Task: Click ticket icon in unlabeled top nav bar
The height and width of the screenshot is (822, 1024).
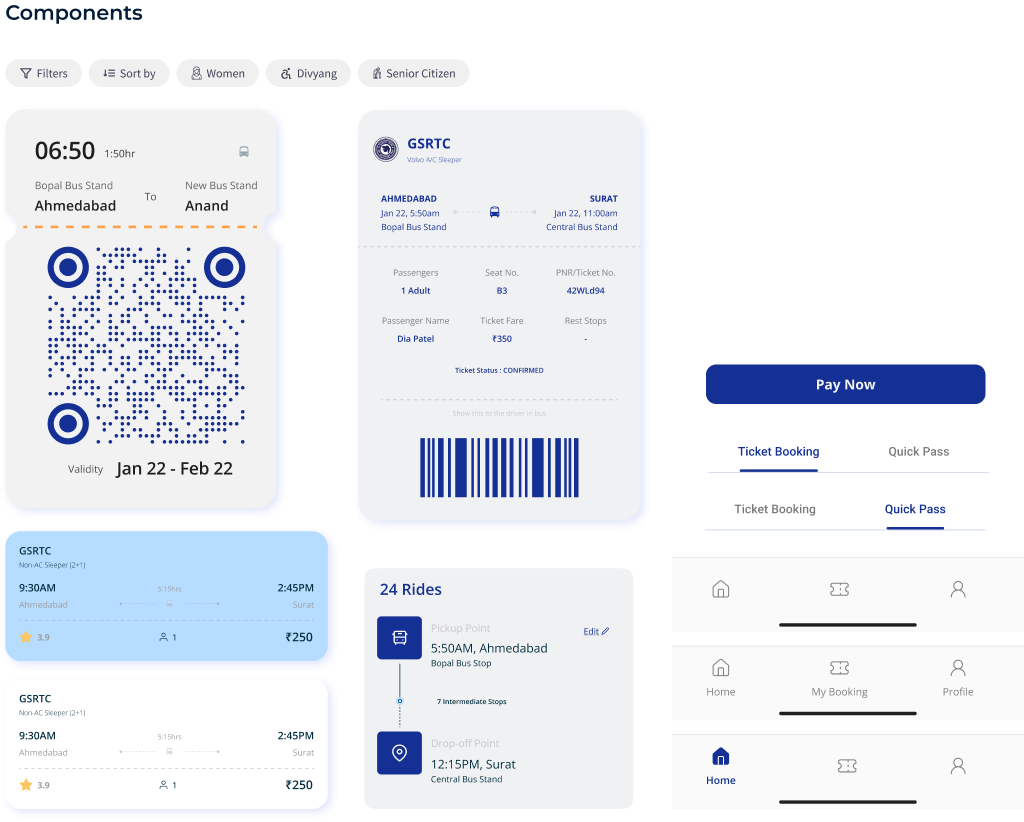Action: [839, 590]
